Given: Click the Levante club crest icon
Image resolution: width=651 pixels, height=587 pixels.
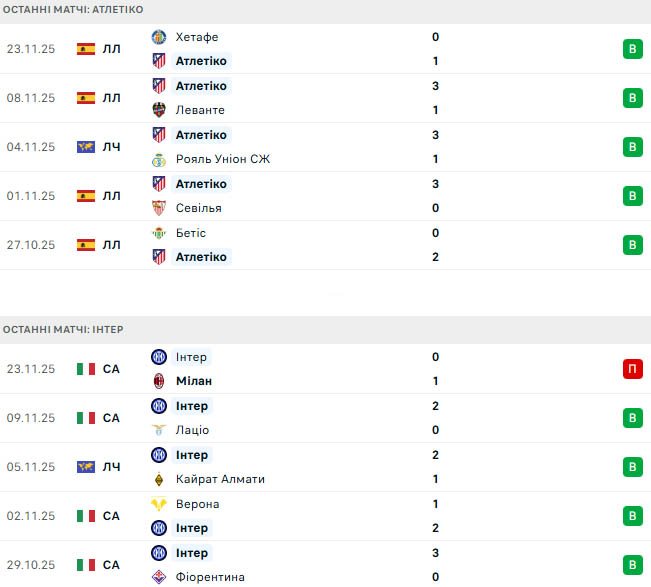Looking at the screenshot, I should pos(158,110).
